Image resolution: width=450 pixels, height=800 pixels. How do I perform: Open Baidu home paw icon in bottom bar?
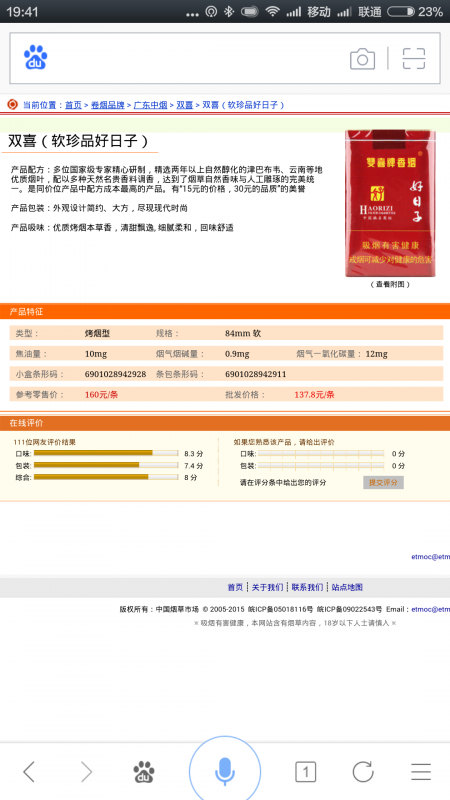click(144, 772)
